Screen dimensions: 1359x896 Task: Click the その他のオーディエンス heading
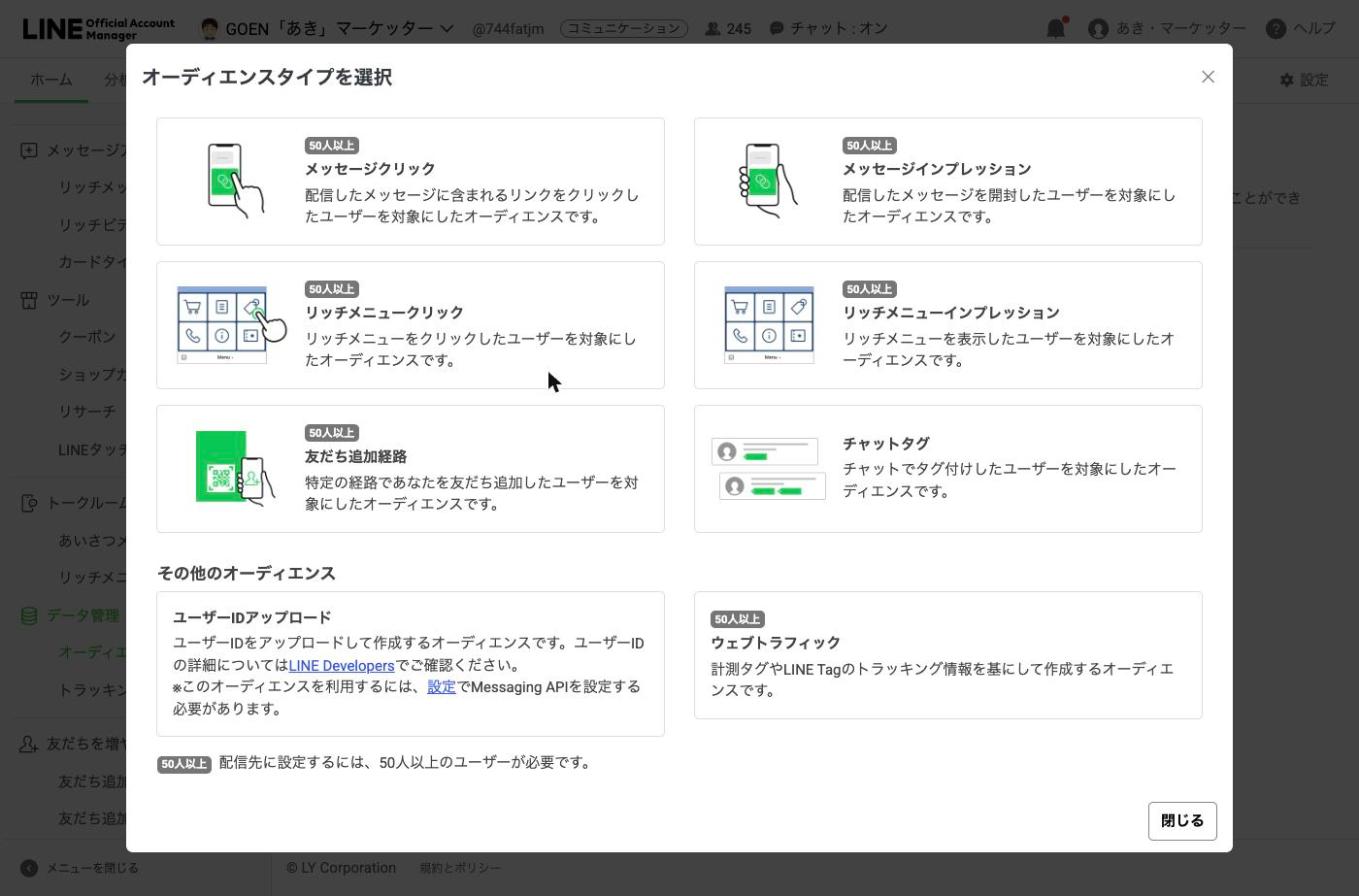246,573
